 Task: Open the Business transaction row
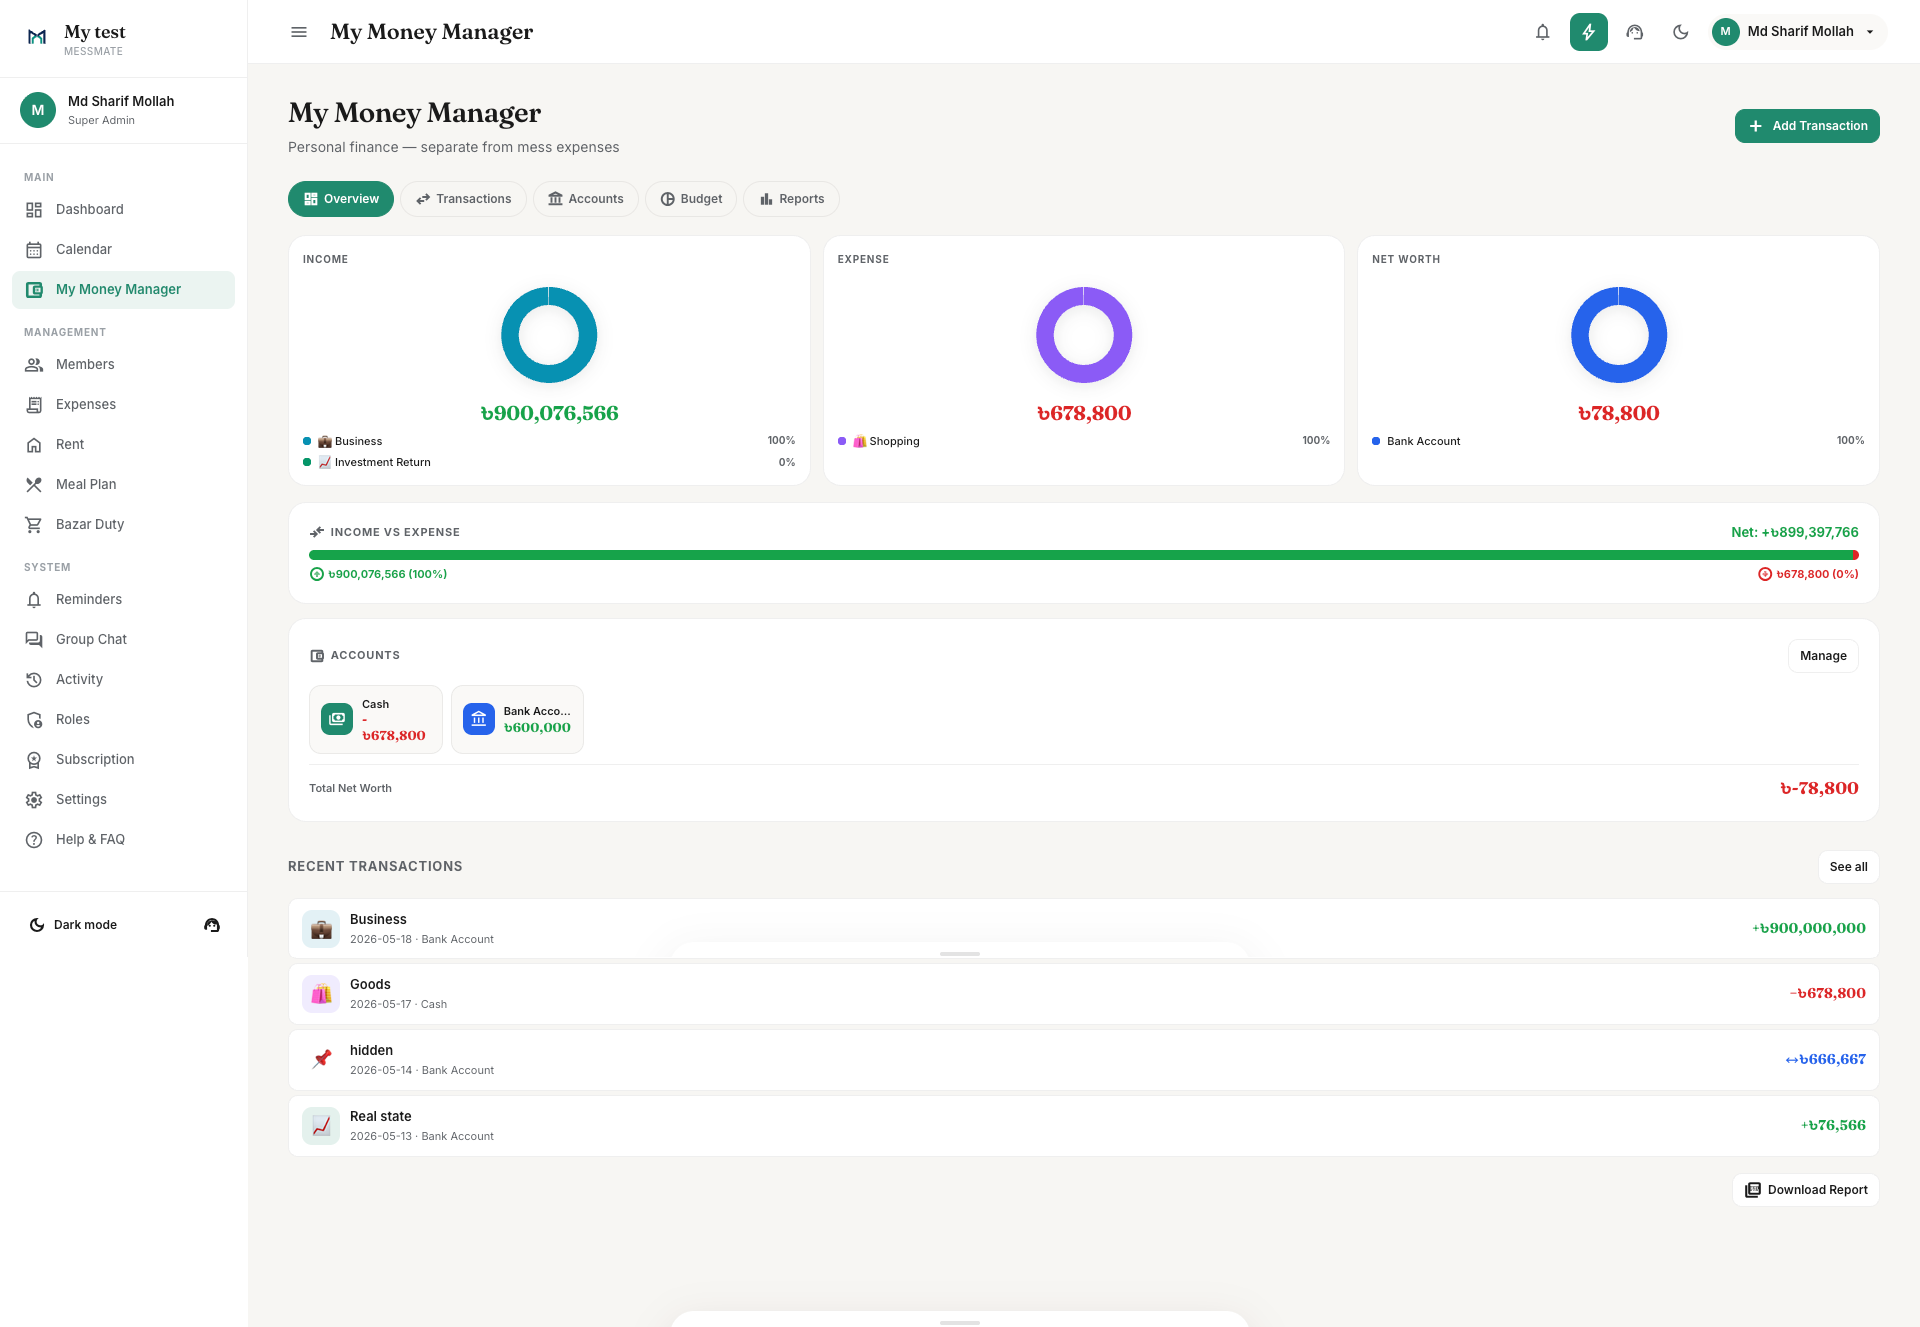pyautogui.click(x=1084, y=929)
